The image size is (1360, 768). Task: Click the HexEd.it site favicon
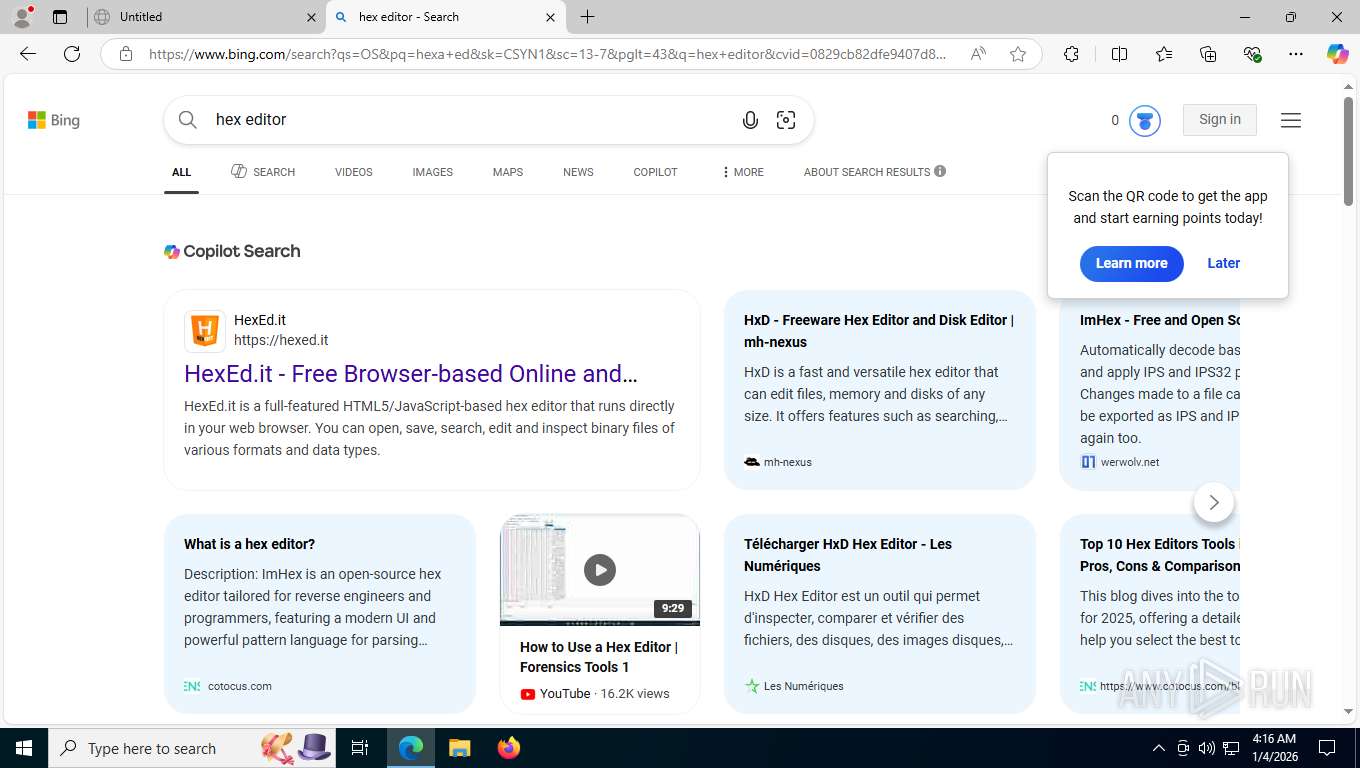point(204,331)
